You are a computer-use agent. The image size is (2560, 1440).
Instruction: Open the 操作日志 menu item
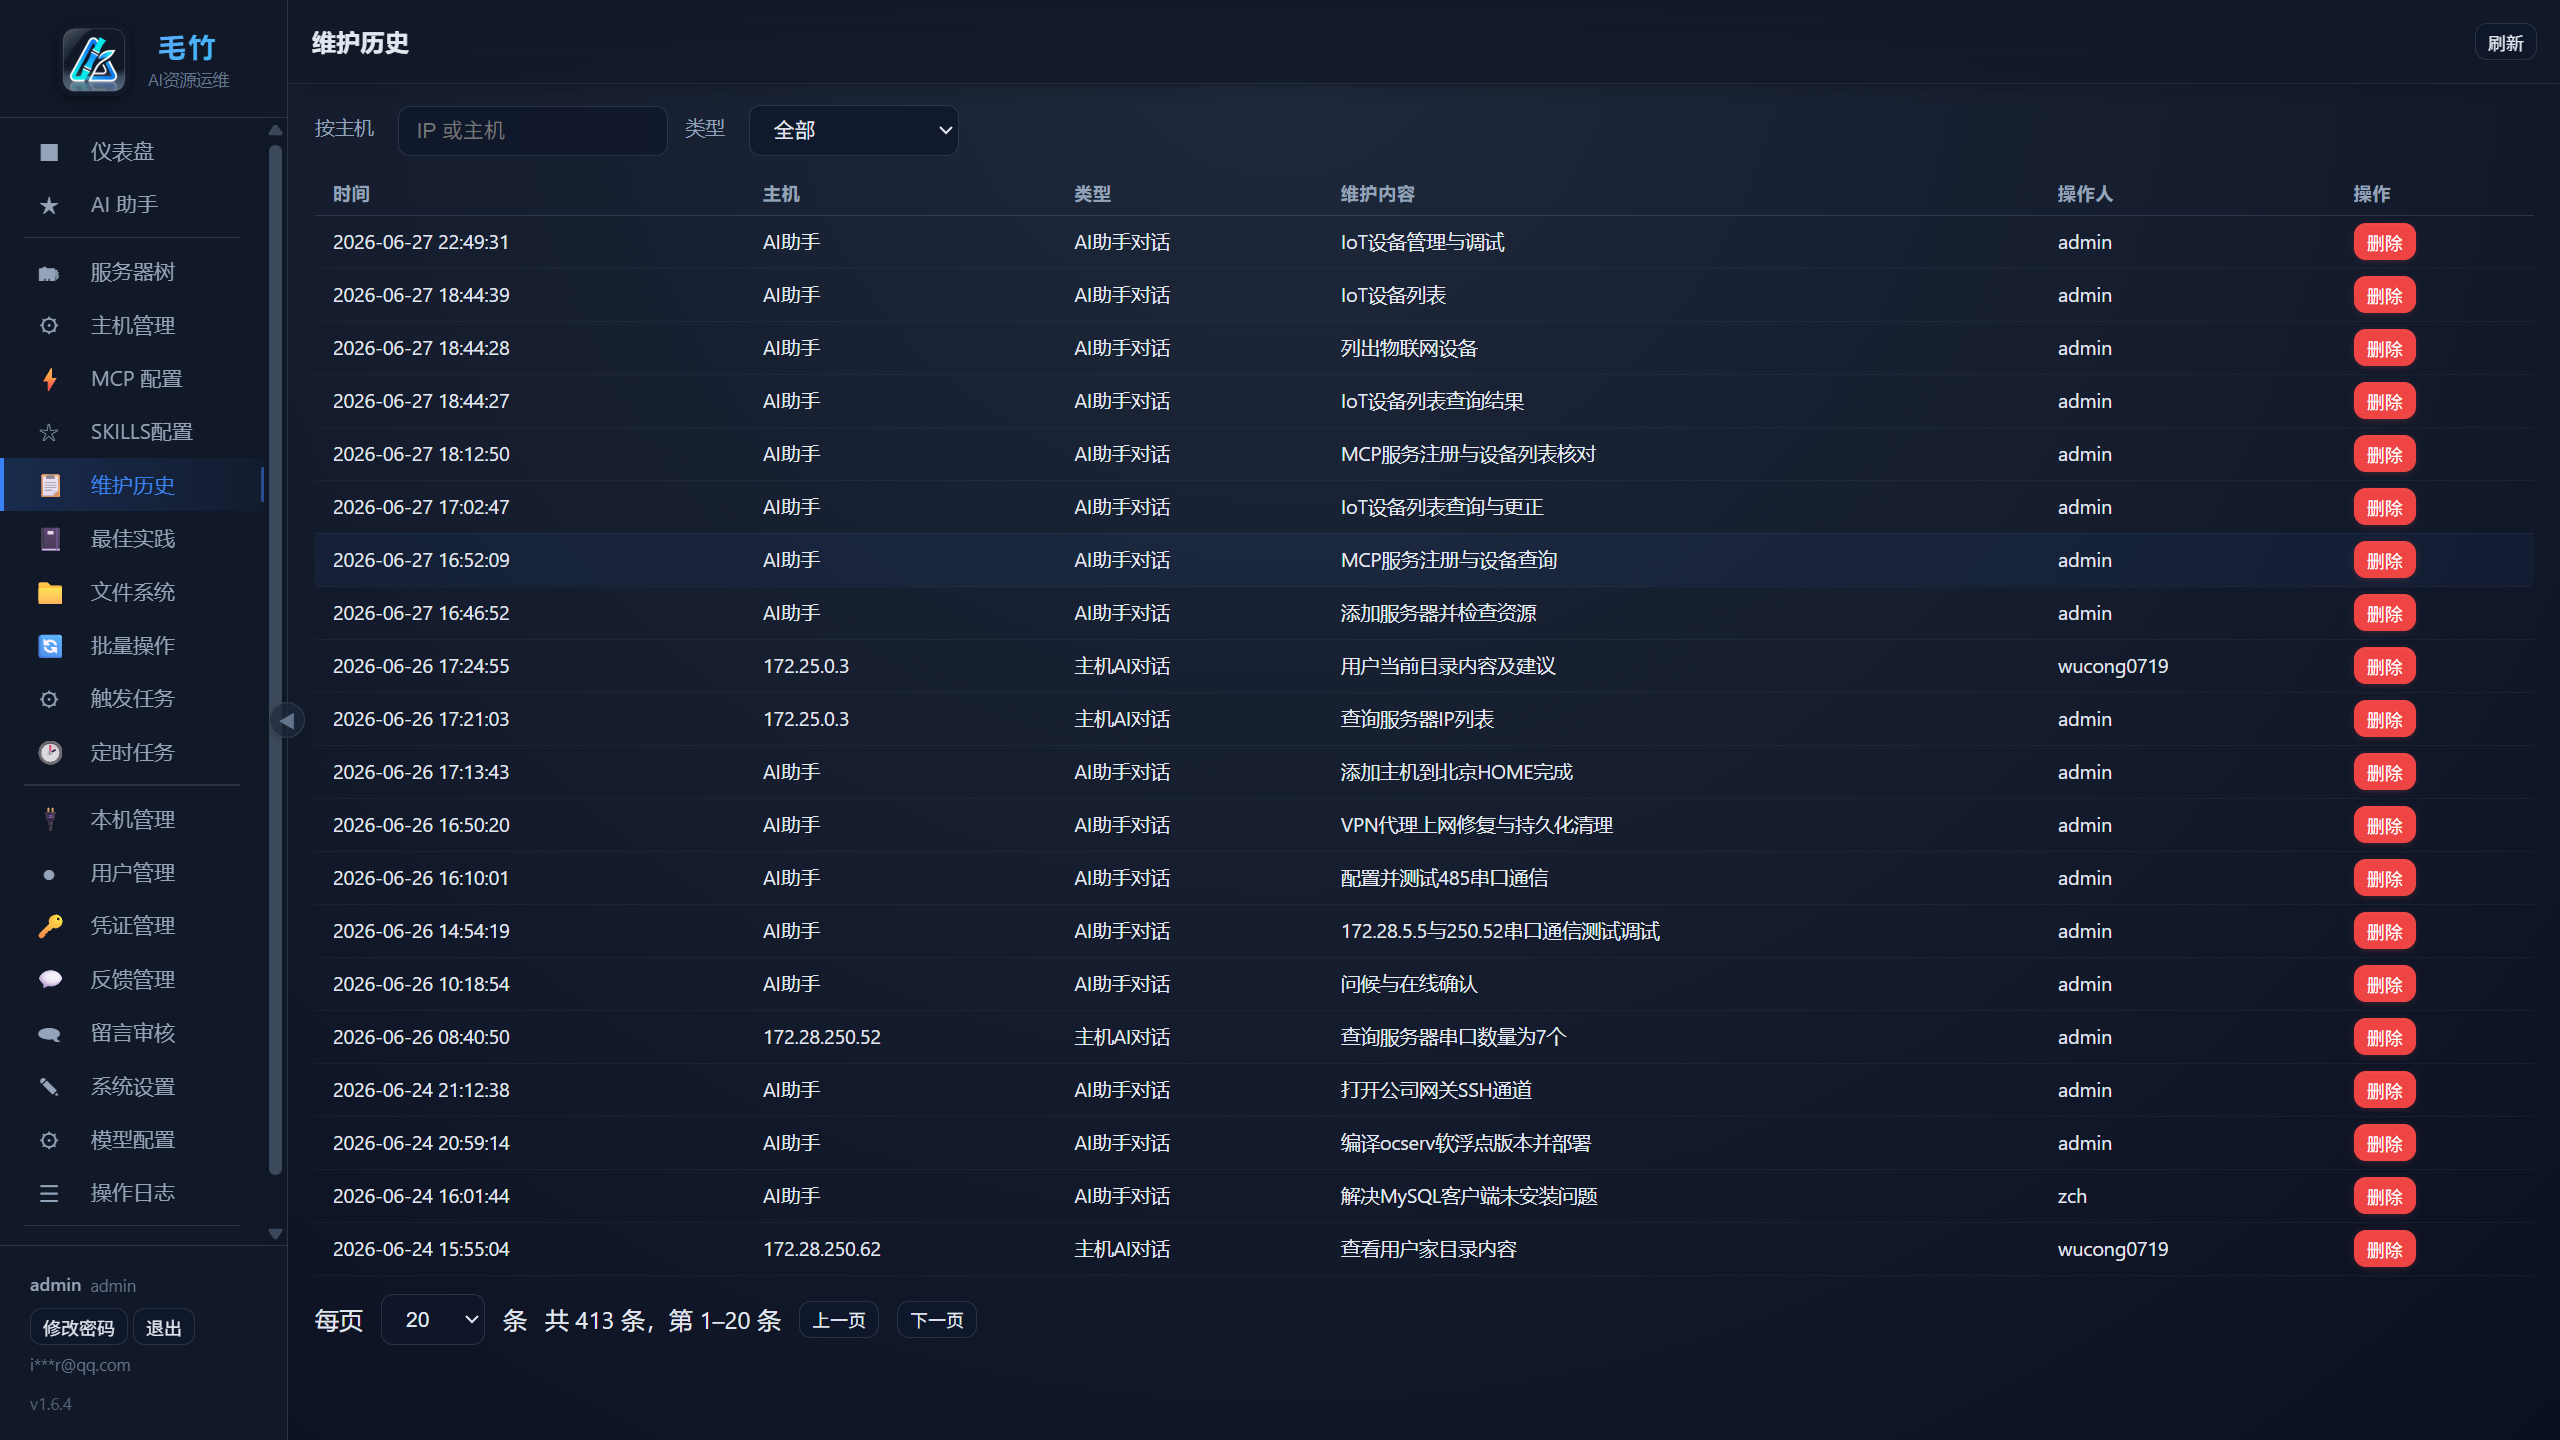[x=132, y=1193]
